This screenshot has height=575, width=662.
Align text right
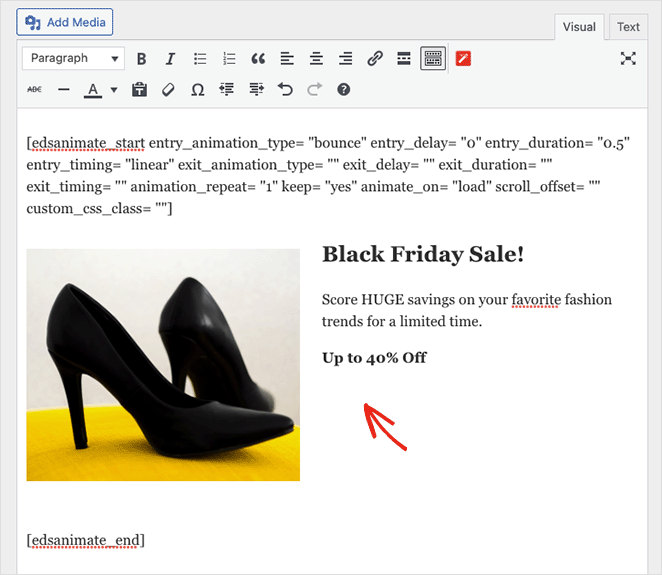[345, 59]
